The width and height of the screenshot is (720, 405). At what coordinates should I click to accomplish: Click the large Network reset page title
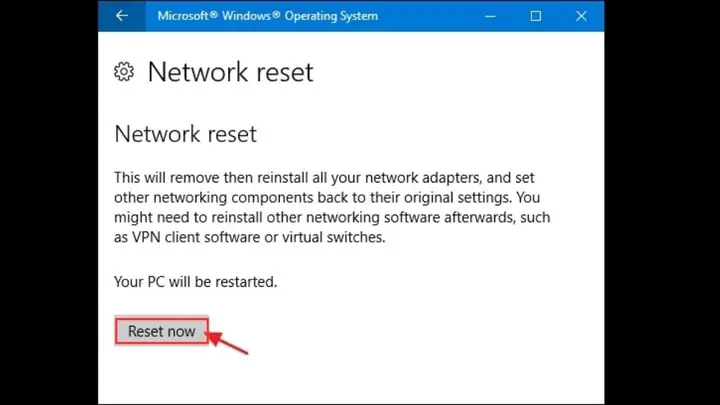pos(230,72)
